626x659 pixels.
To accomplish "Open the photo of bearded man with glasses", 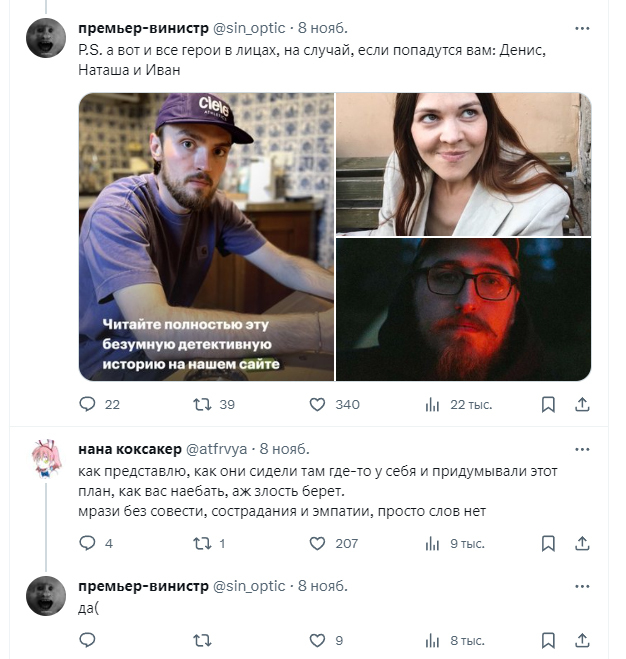I will coord(463,310).
